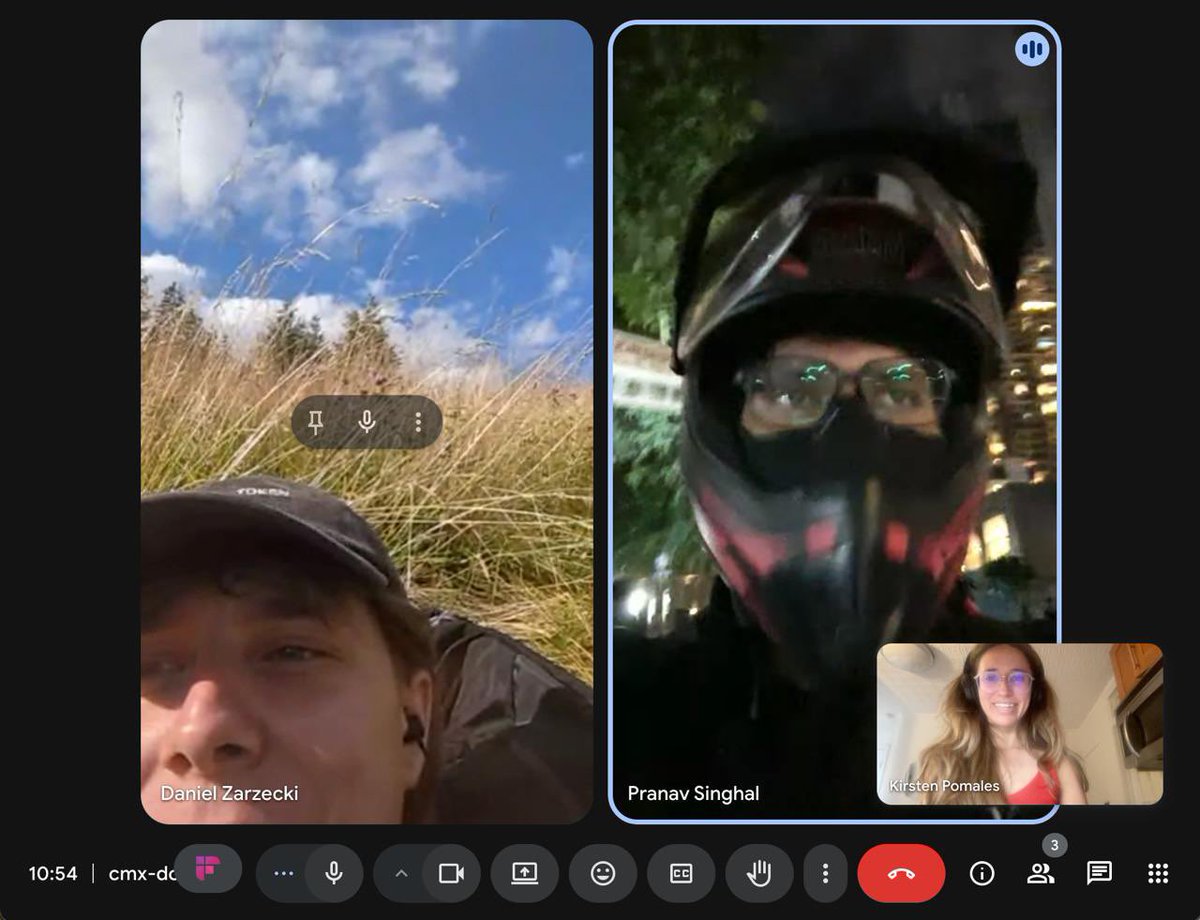Open audio settings three-dot button

[x=283, y=873]
